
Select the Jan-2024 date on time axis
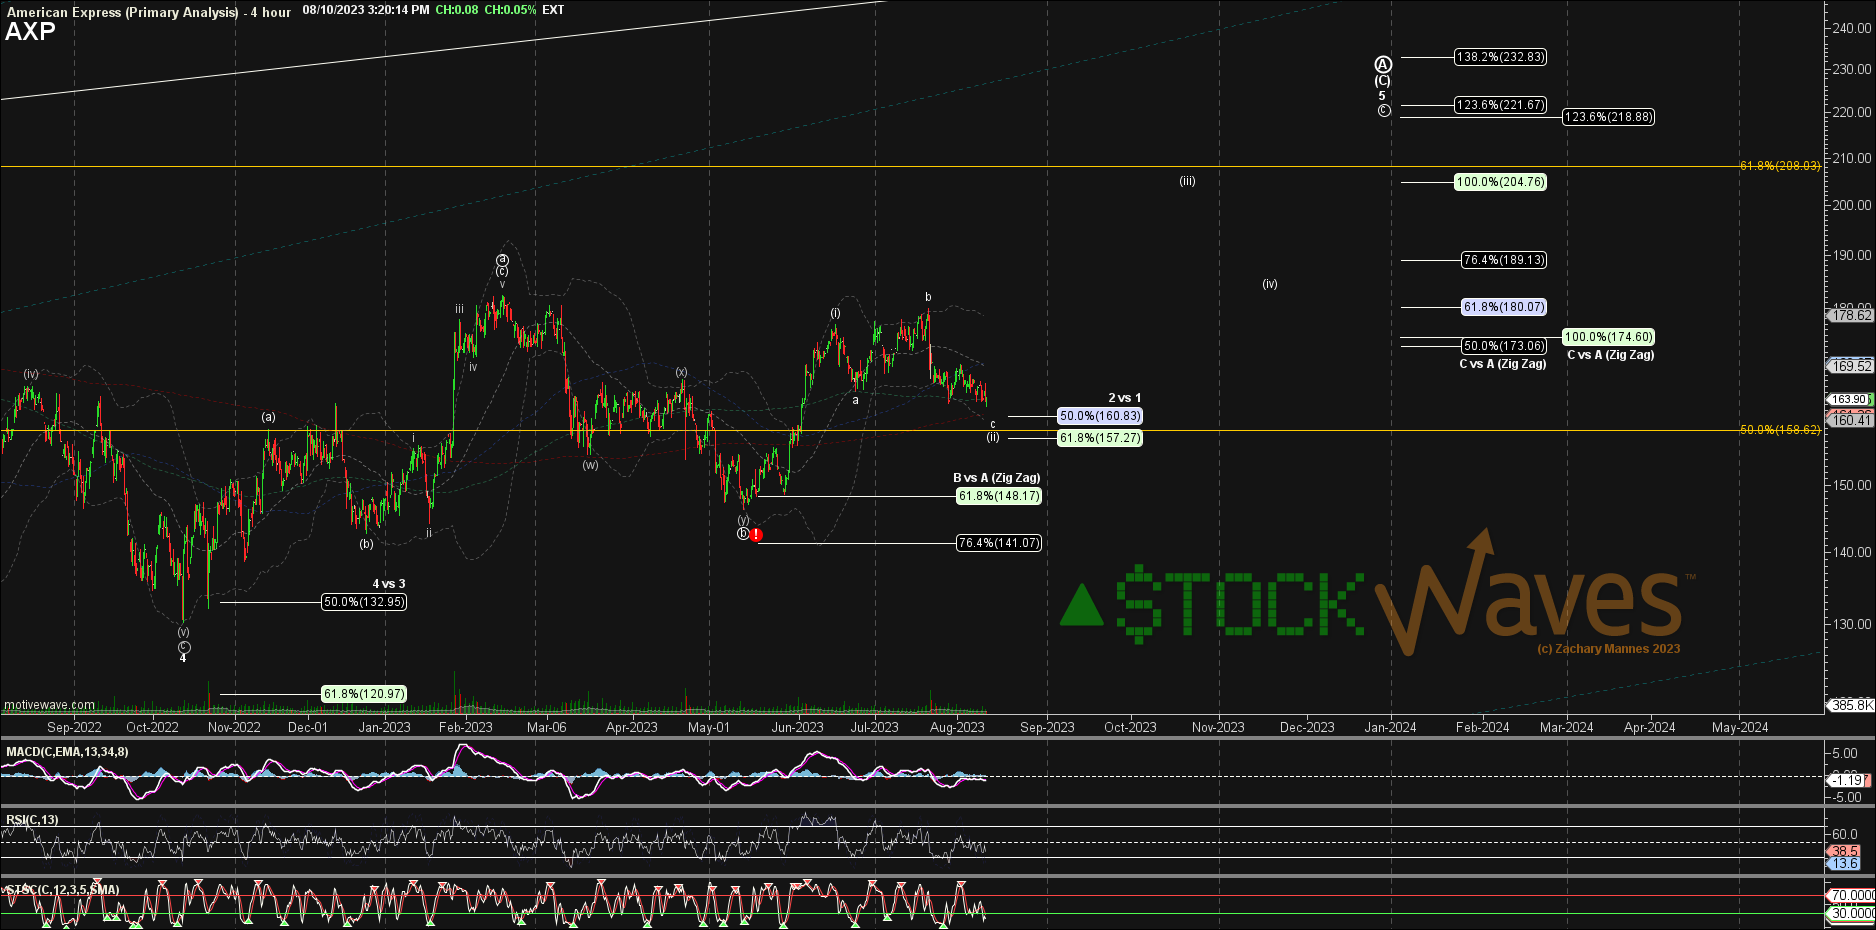1390,727
